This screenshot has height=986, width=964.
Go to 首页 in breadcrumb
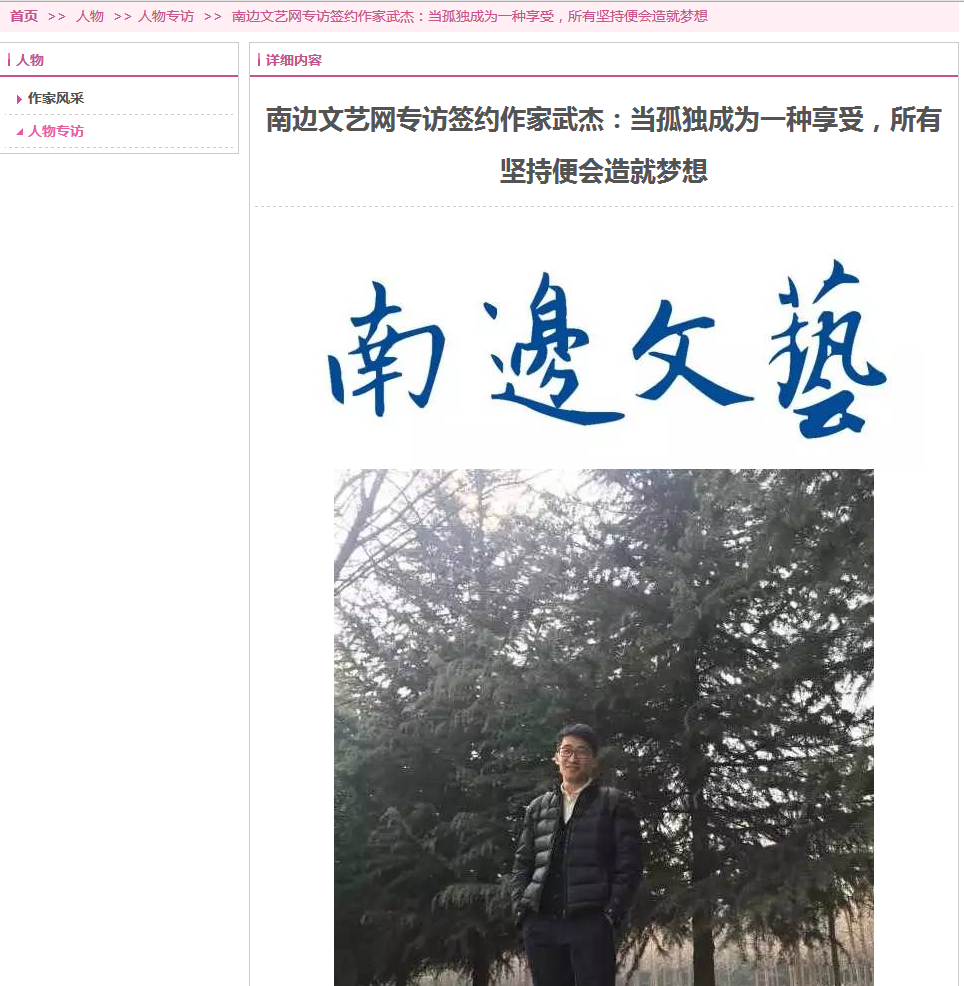(24, 16)
